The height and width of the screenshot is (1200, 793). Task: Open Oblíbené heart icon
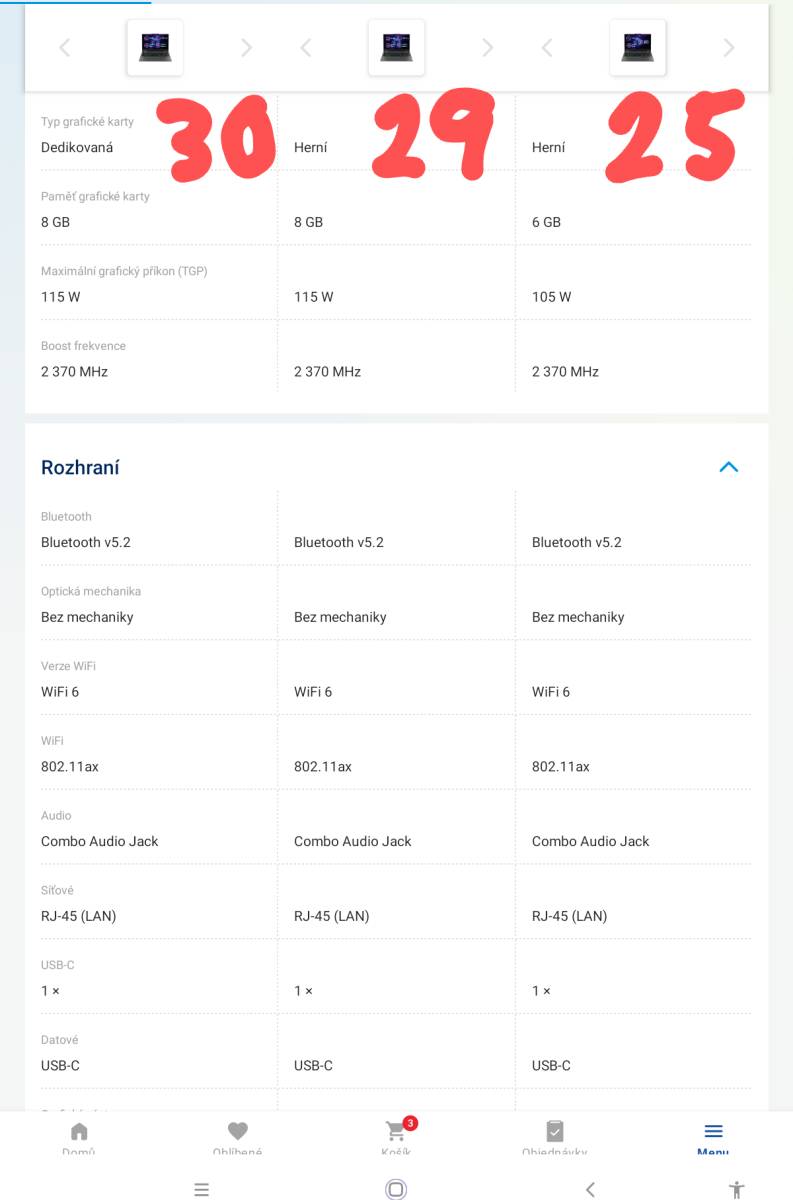237,1131
